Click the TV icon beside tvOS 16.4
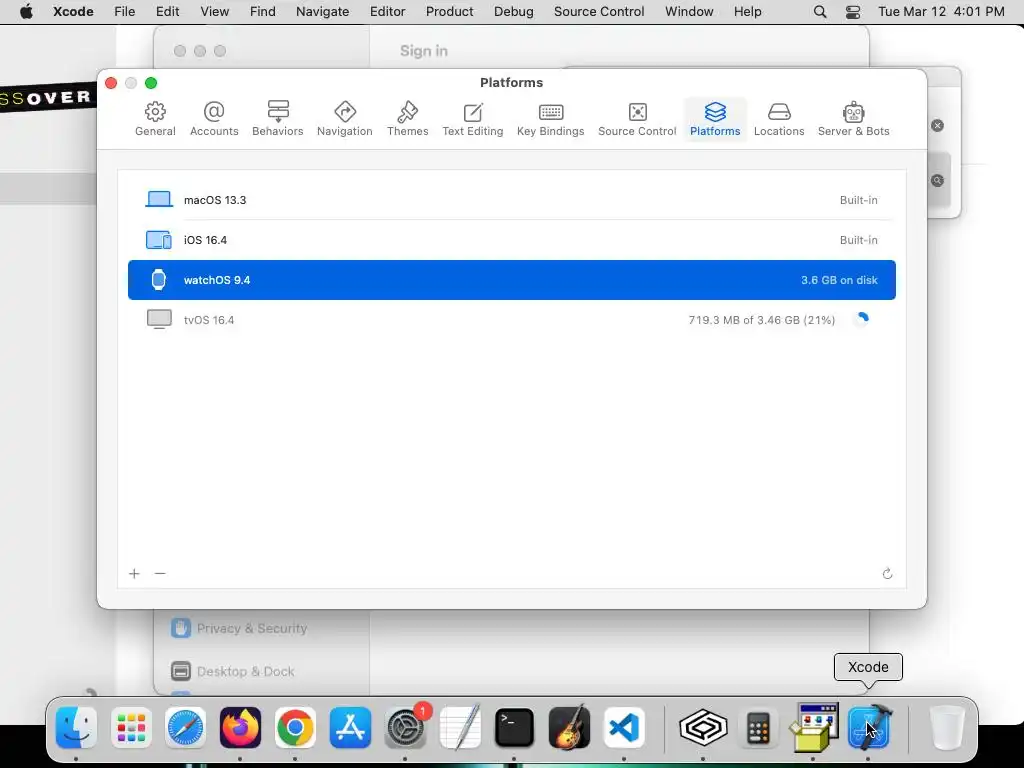Screen dimensions: 1024x768 [x=159, y=319]
